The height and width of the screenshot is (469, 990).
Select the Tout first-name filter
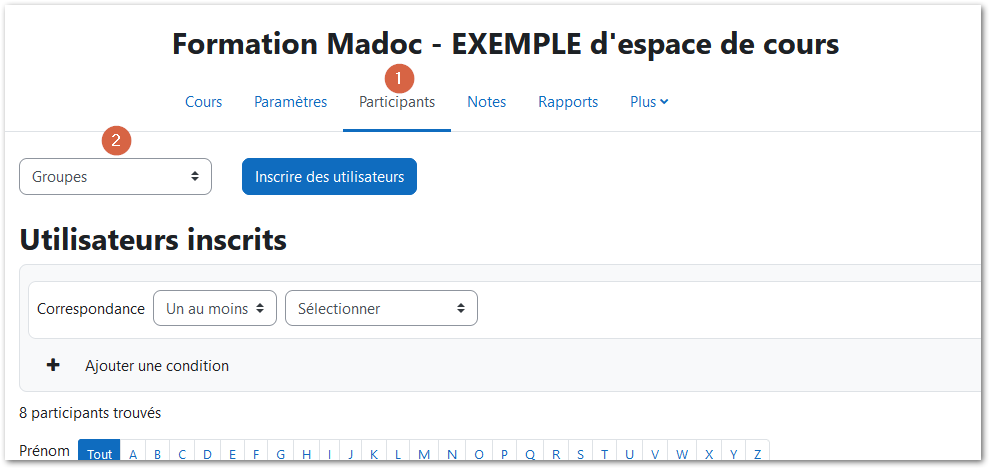click(x=99, y=454)
